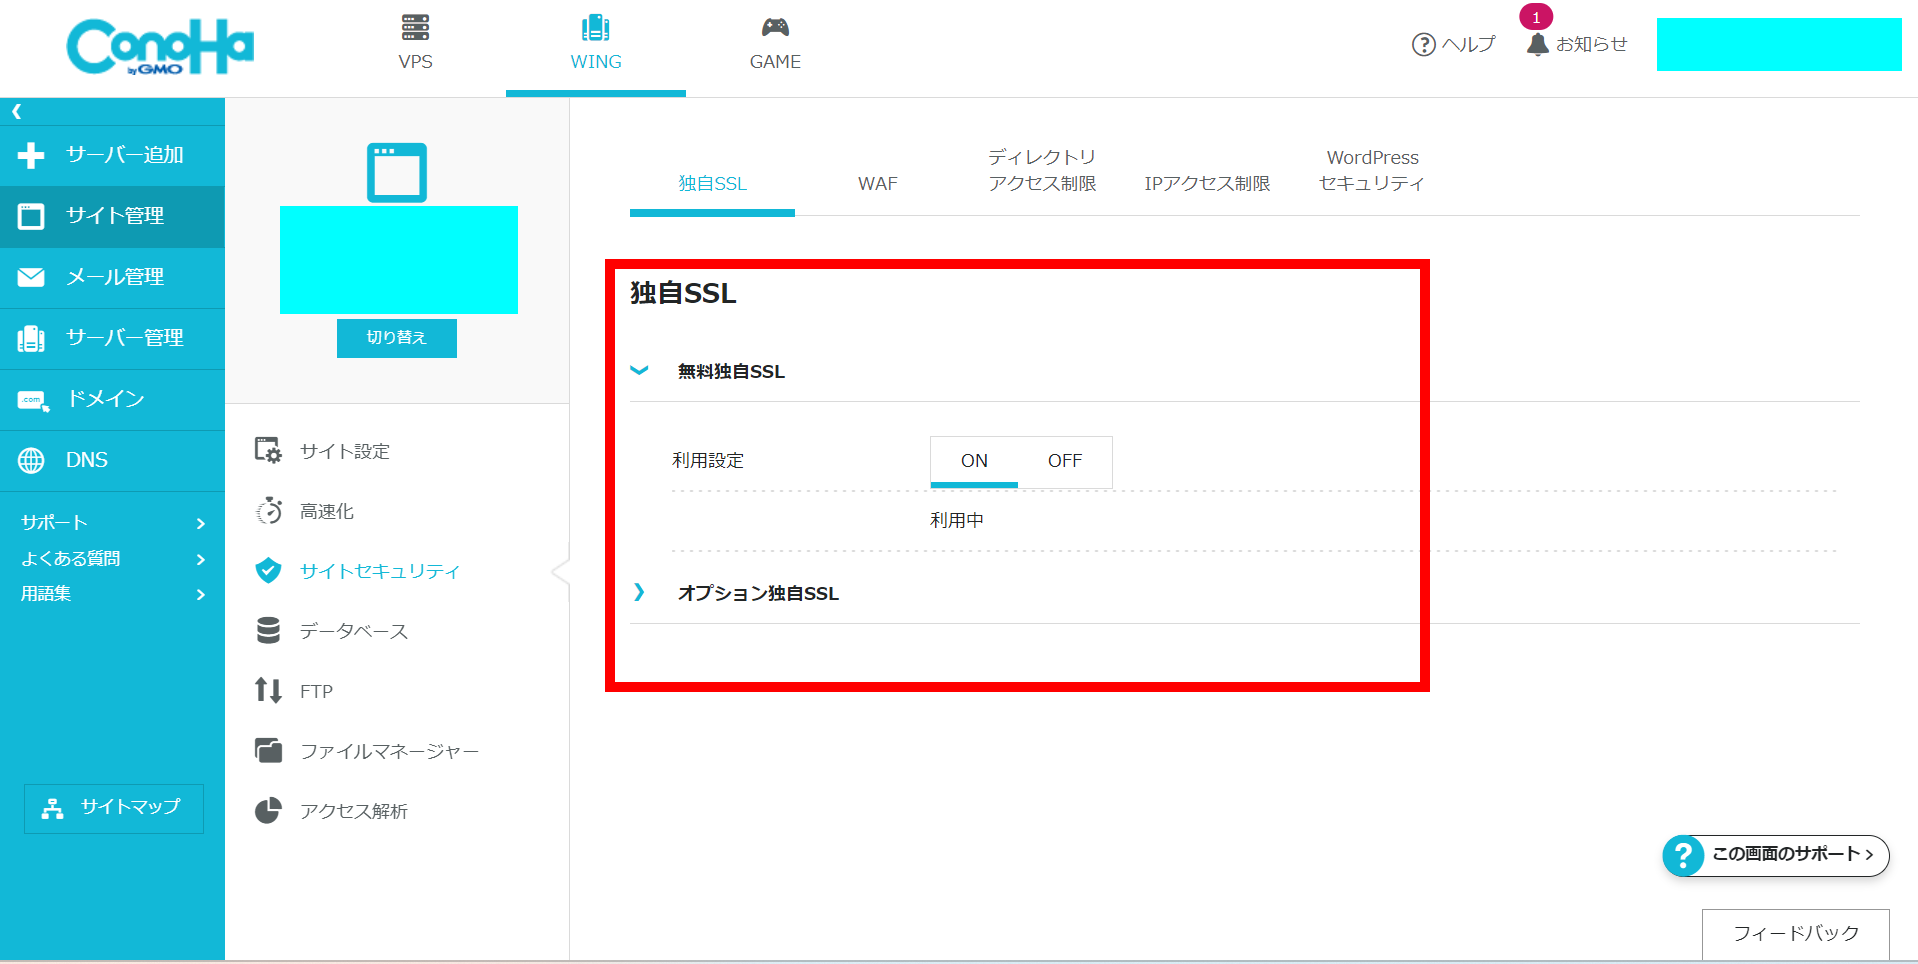Click the 利用中 status text

957,520
